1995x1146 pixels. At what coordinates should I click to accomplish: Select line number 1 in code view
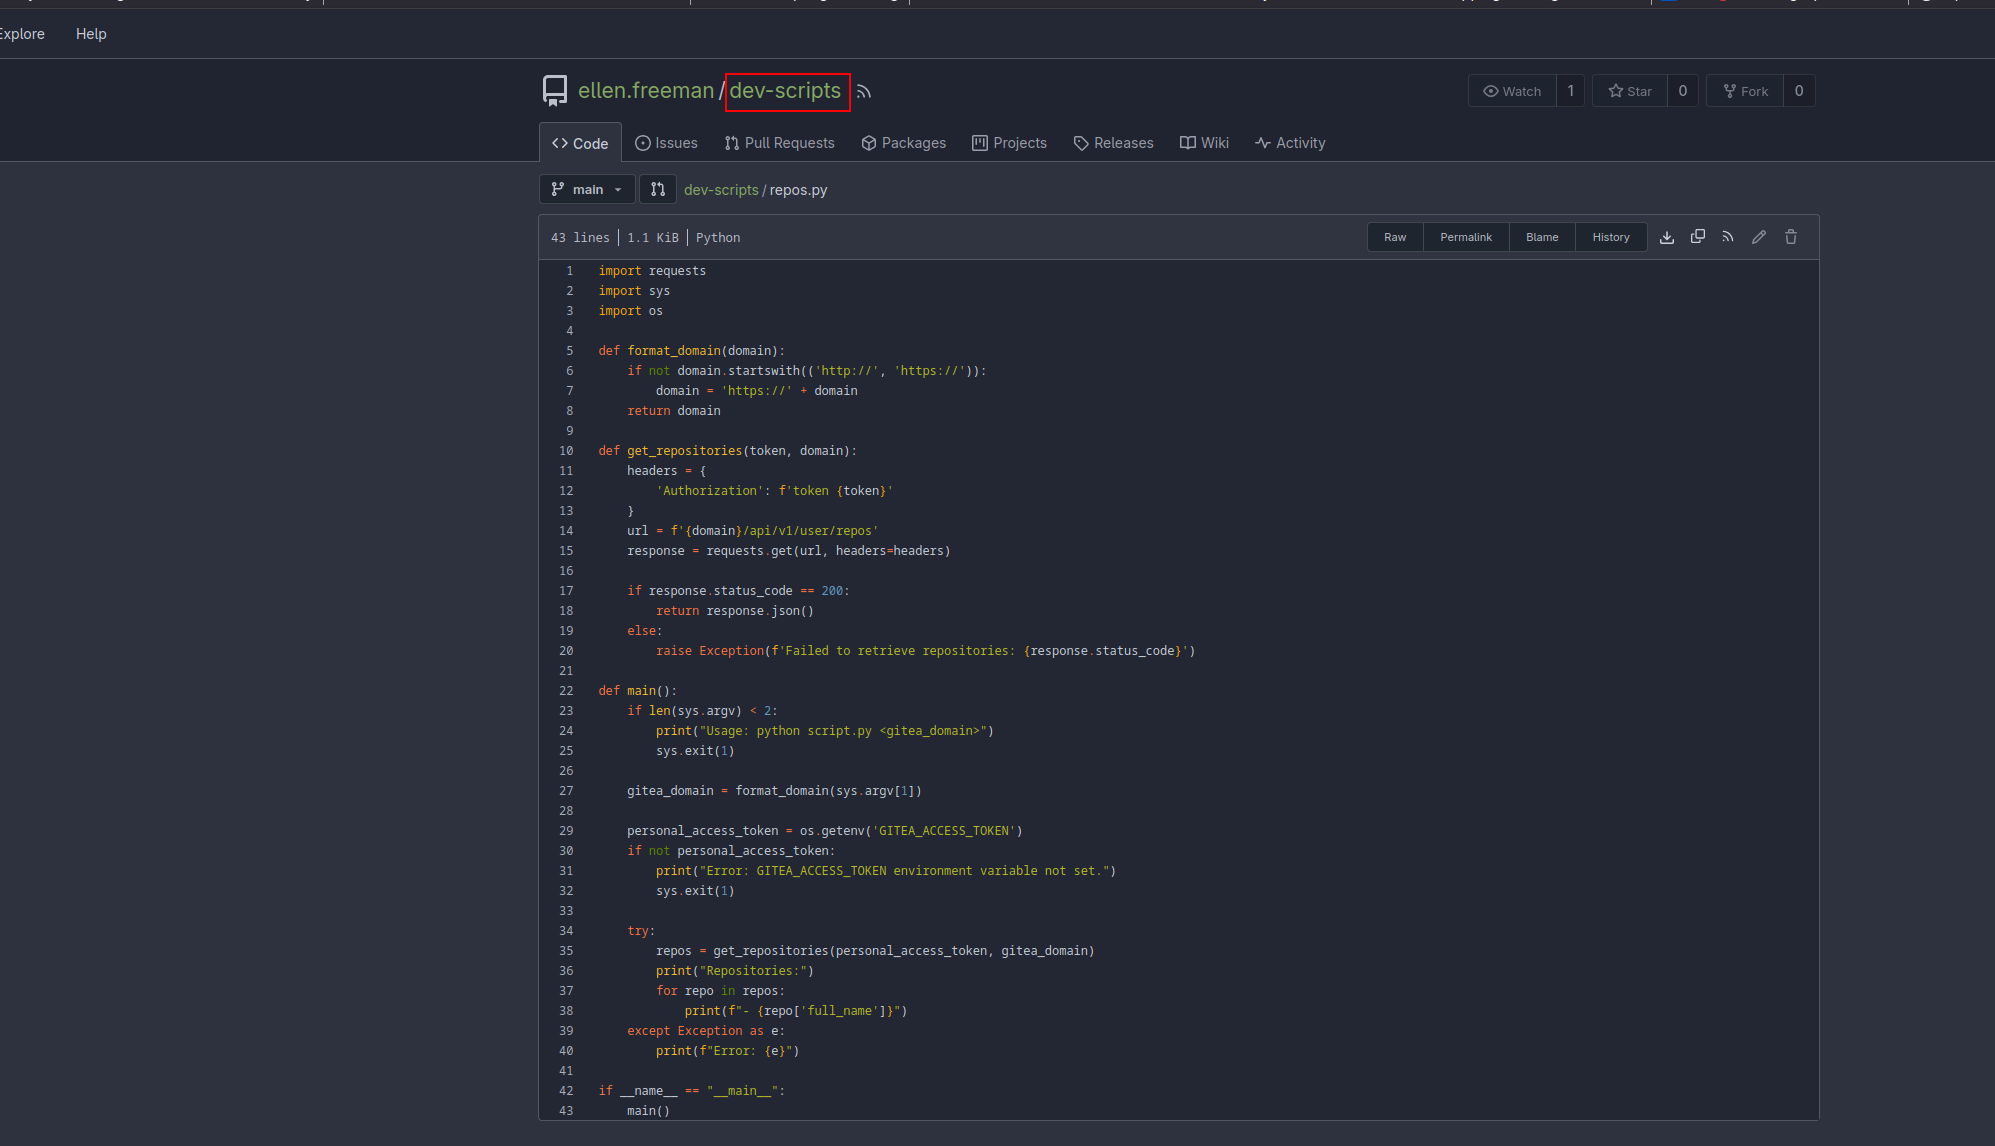pyautogui.click(x=570, y=271)
